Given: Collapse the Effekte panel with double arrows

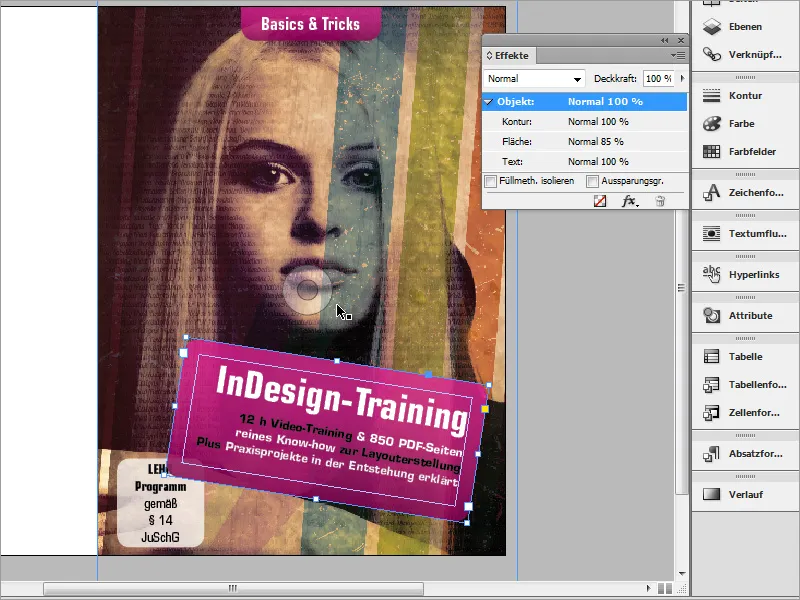Looking at the screenshot, I should coord(664,40).
